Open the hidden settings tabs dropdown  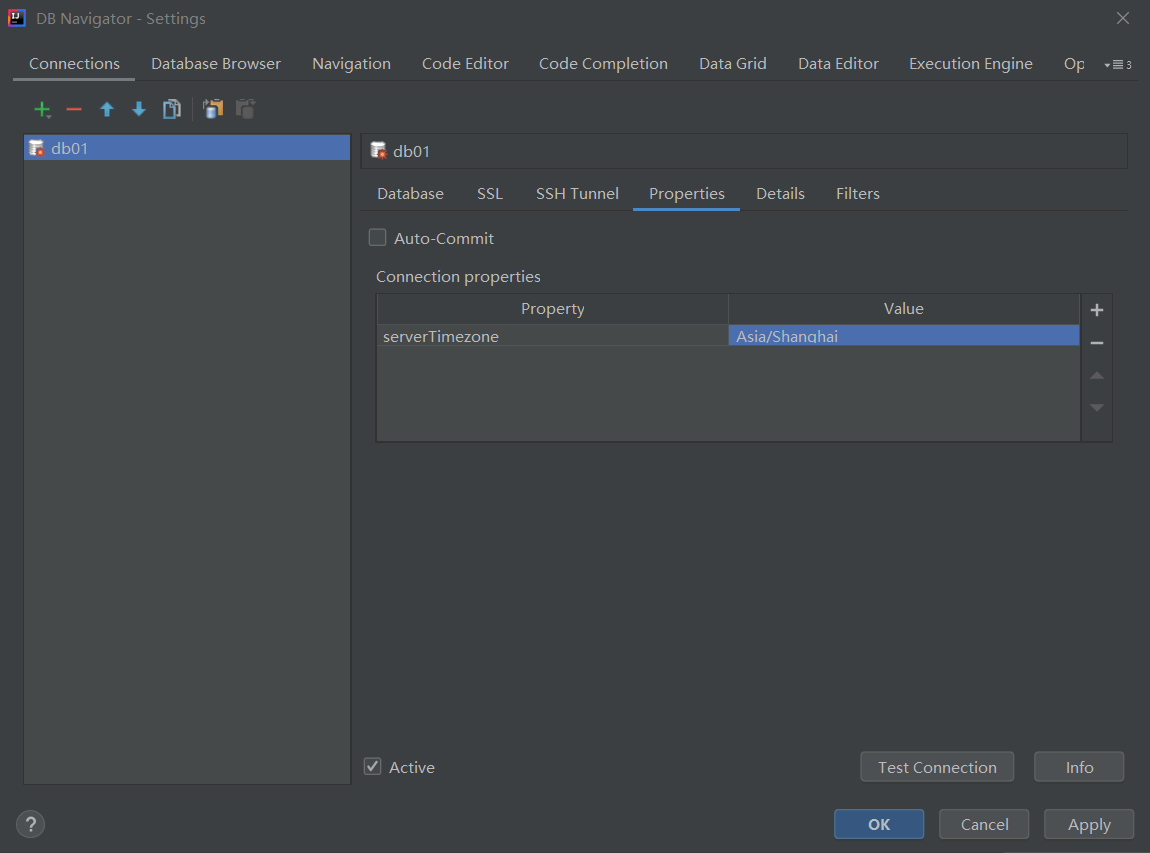tap(1118, 63)
